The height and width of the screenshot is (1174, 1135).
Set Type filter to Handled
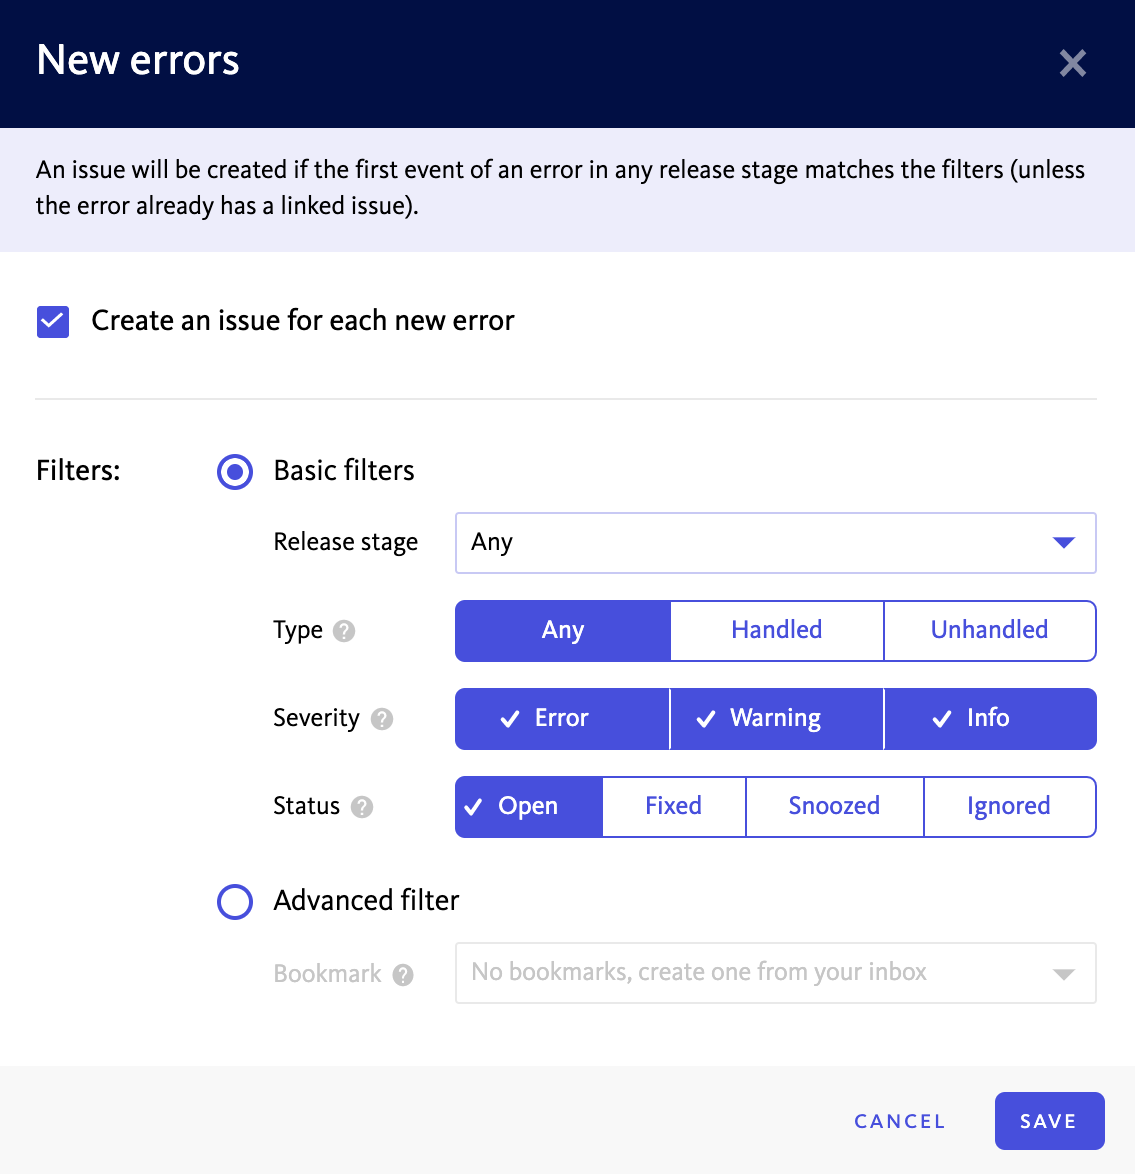click(x=776, y=630)
